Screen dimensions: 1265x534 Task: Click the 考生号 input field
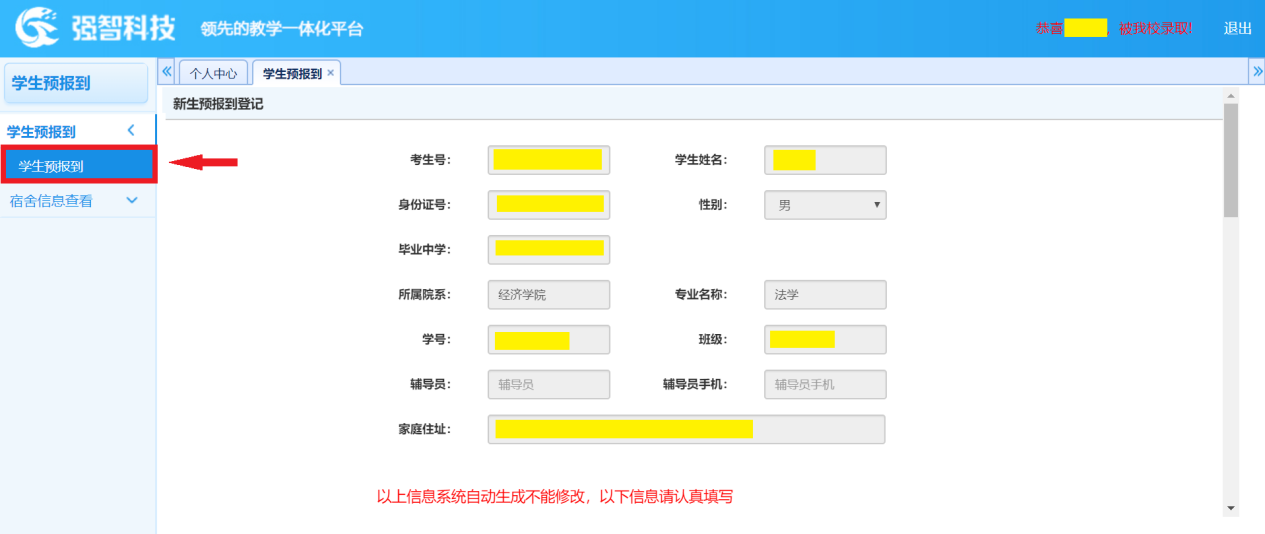549,160
